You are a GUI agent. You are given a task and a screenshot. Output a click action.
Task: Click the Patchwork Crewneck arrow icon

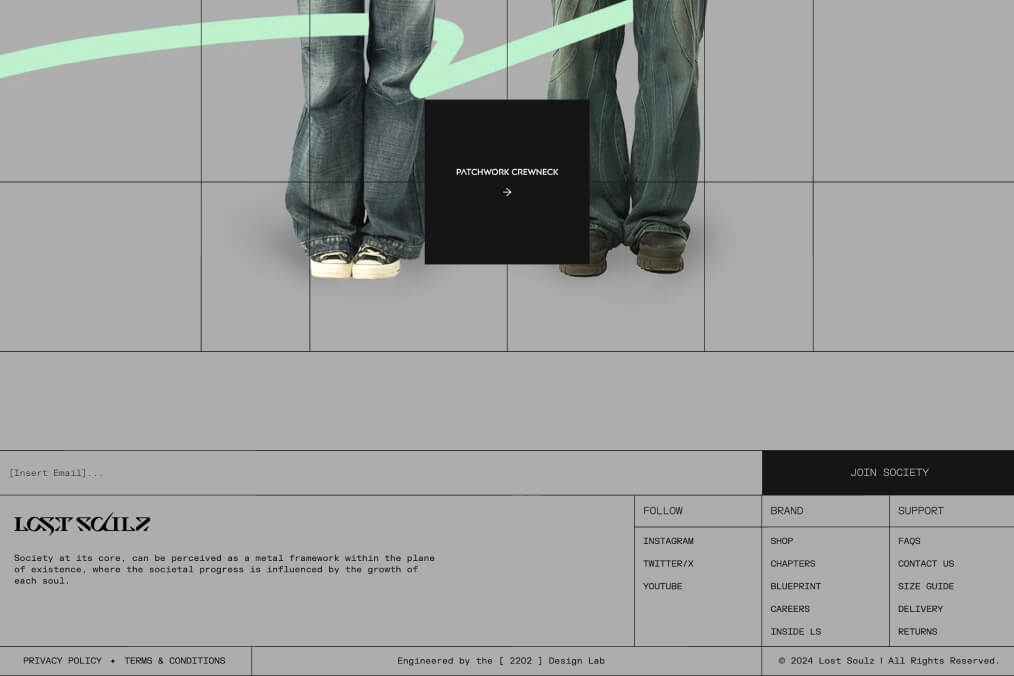click(507, 192)
